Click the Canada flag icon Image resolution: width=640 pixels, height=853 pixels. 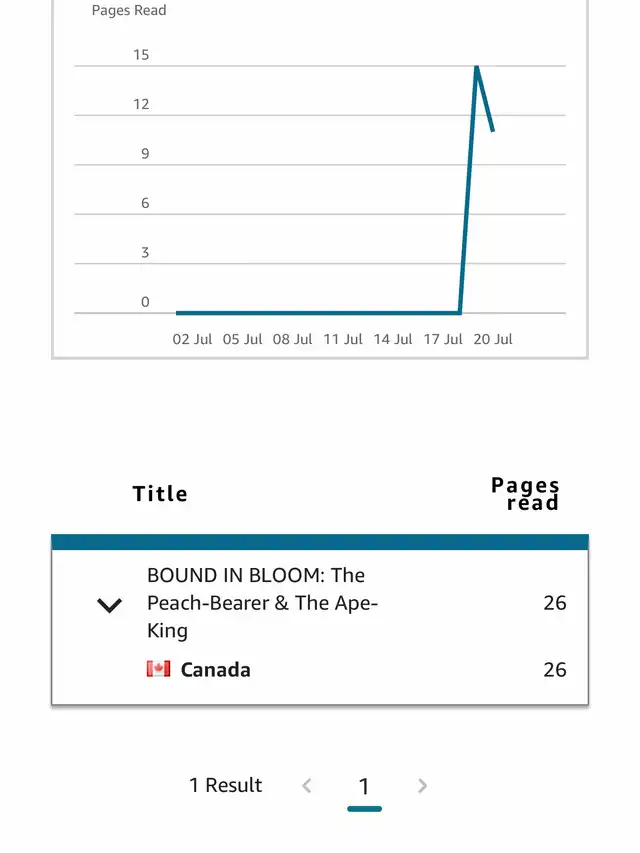pyautogui.click(x=158, y=669)
